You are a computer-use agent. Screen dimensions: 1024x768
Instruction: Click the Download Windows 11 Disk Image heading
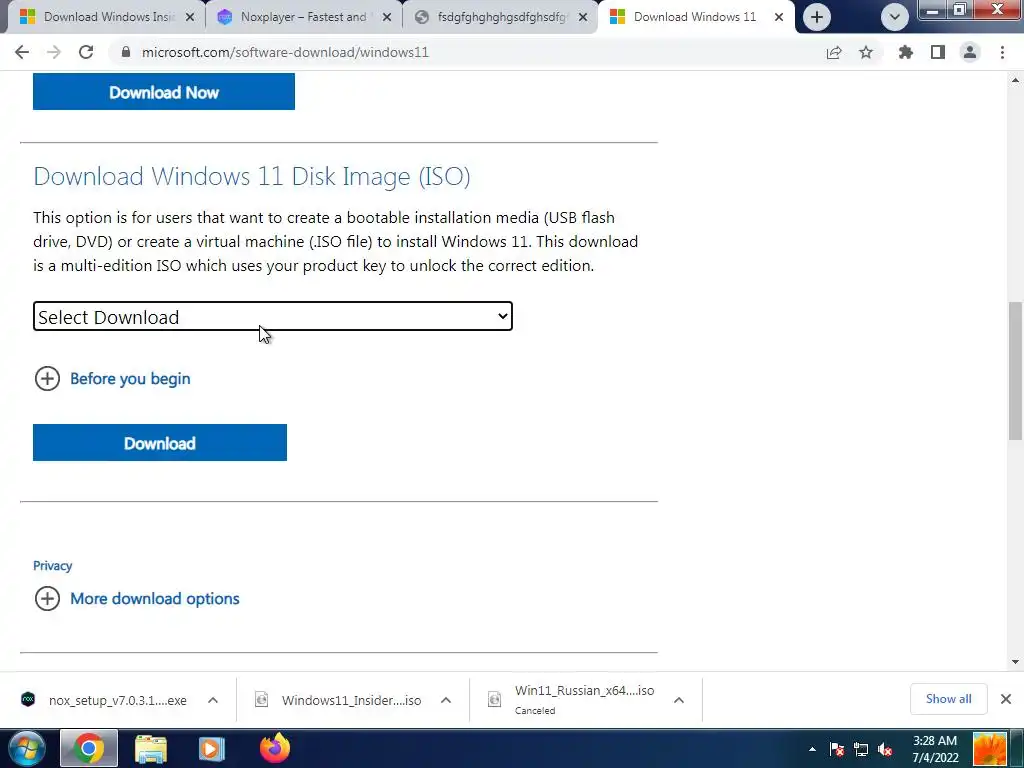251,176
